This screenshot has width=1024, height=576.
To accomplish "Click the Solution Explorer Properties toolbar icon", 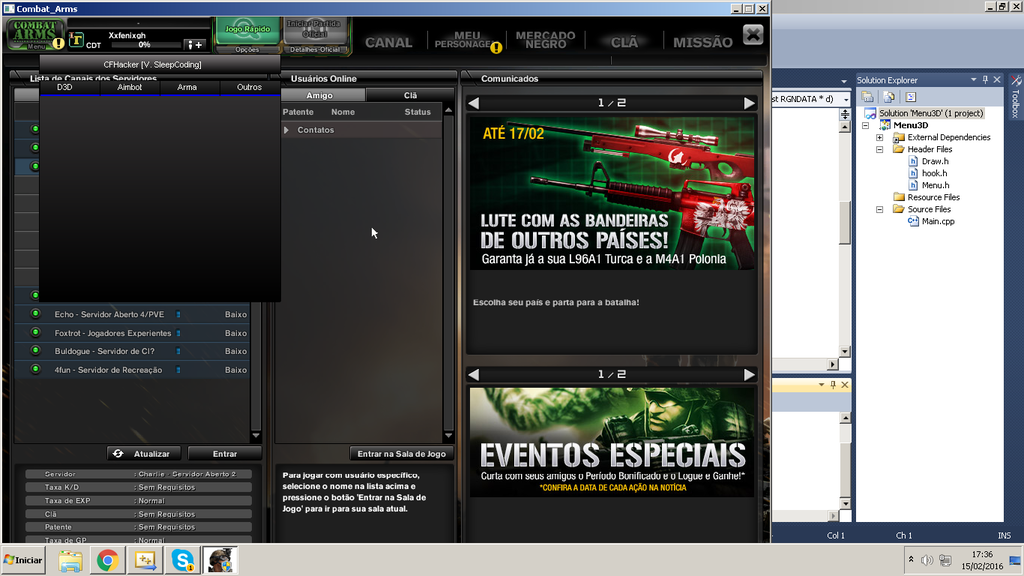I will [x=867, y=97].
